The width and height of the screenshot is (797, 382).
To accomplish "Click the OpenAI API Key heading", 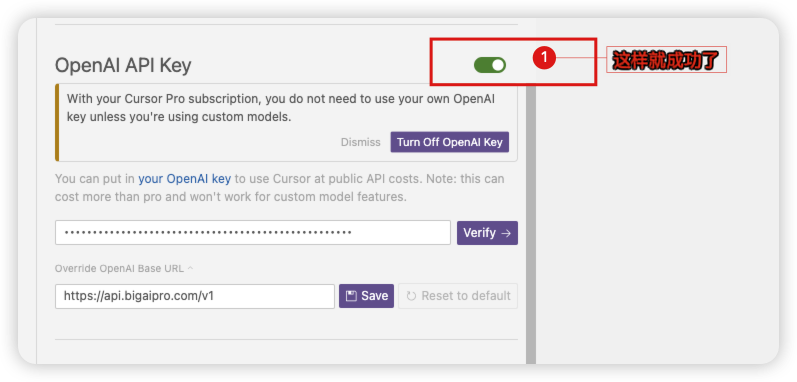I will coord(123,66).
